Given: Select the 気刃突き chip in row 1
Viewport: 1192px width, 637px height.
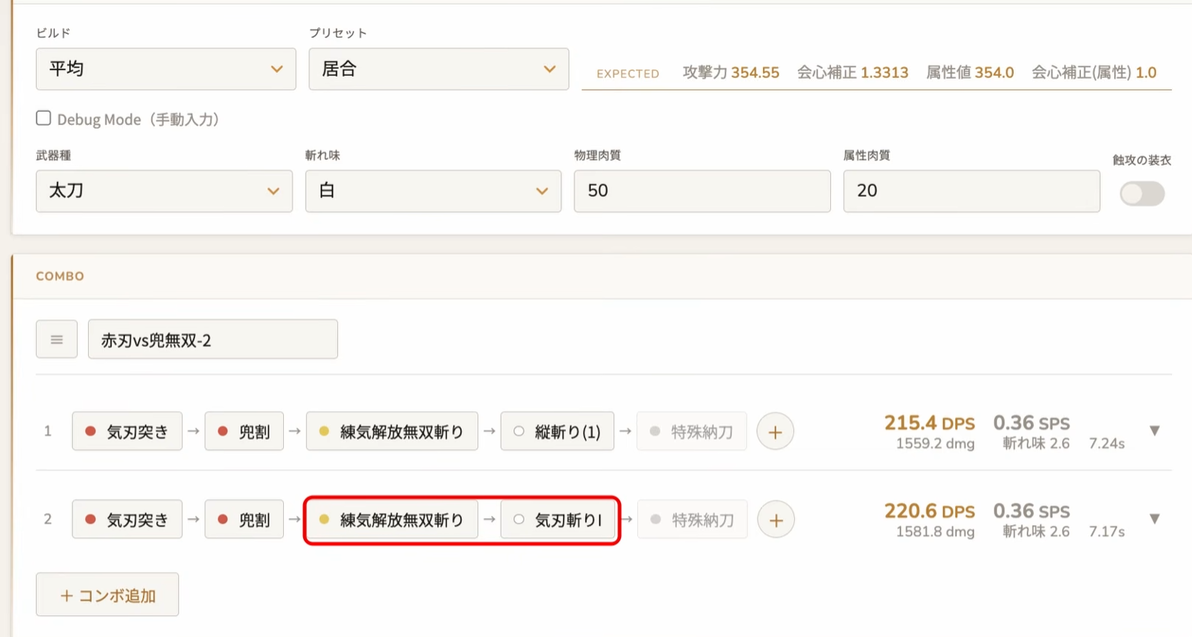Looking at the screenshot, I should coord(127,432).
